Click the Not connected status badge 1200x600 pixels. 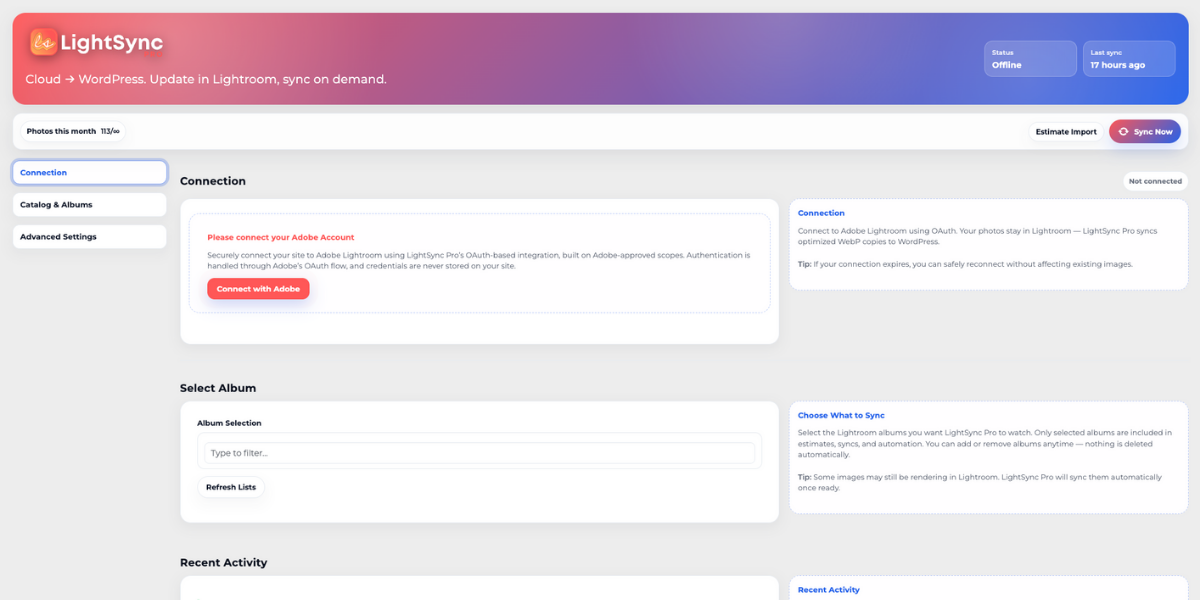coord(1156,181)
